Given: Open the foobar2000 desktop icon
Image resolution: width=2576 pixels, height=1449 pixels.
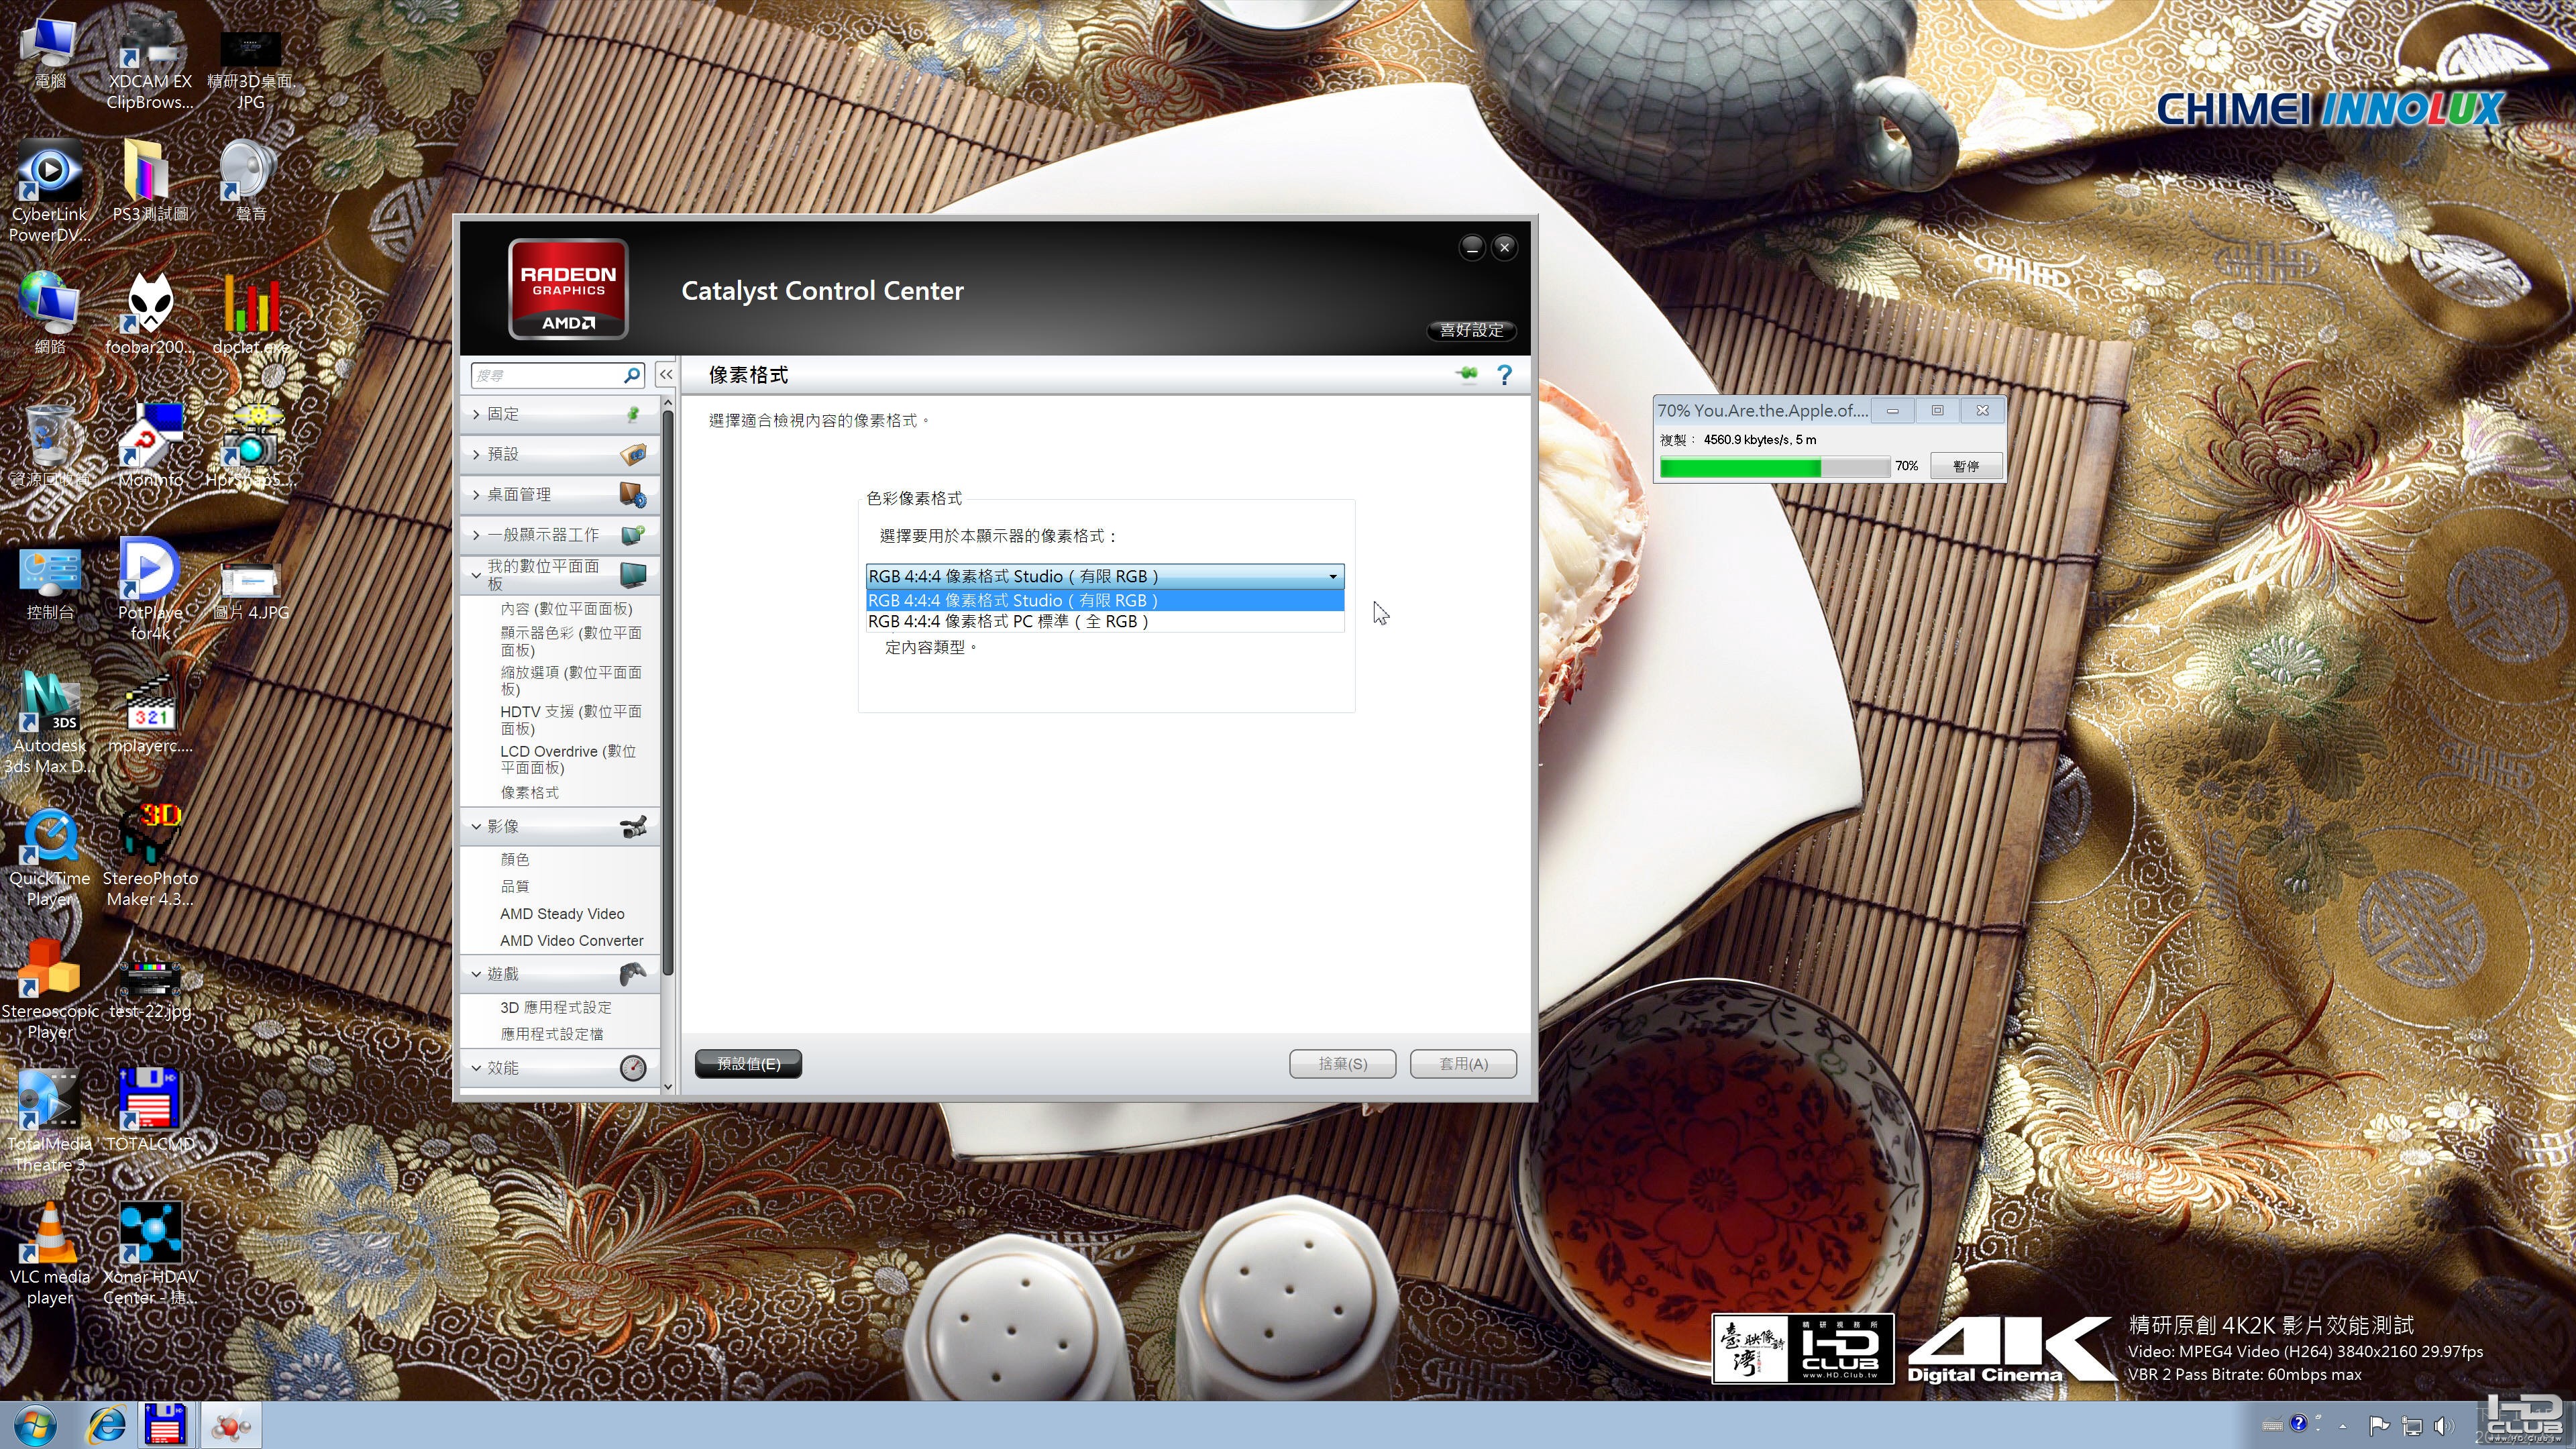Looking at the screenshot, I should click(150, 314).
